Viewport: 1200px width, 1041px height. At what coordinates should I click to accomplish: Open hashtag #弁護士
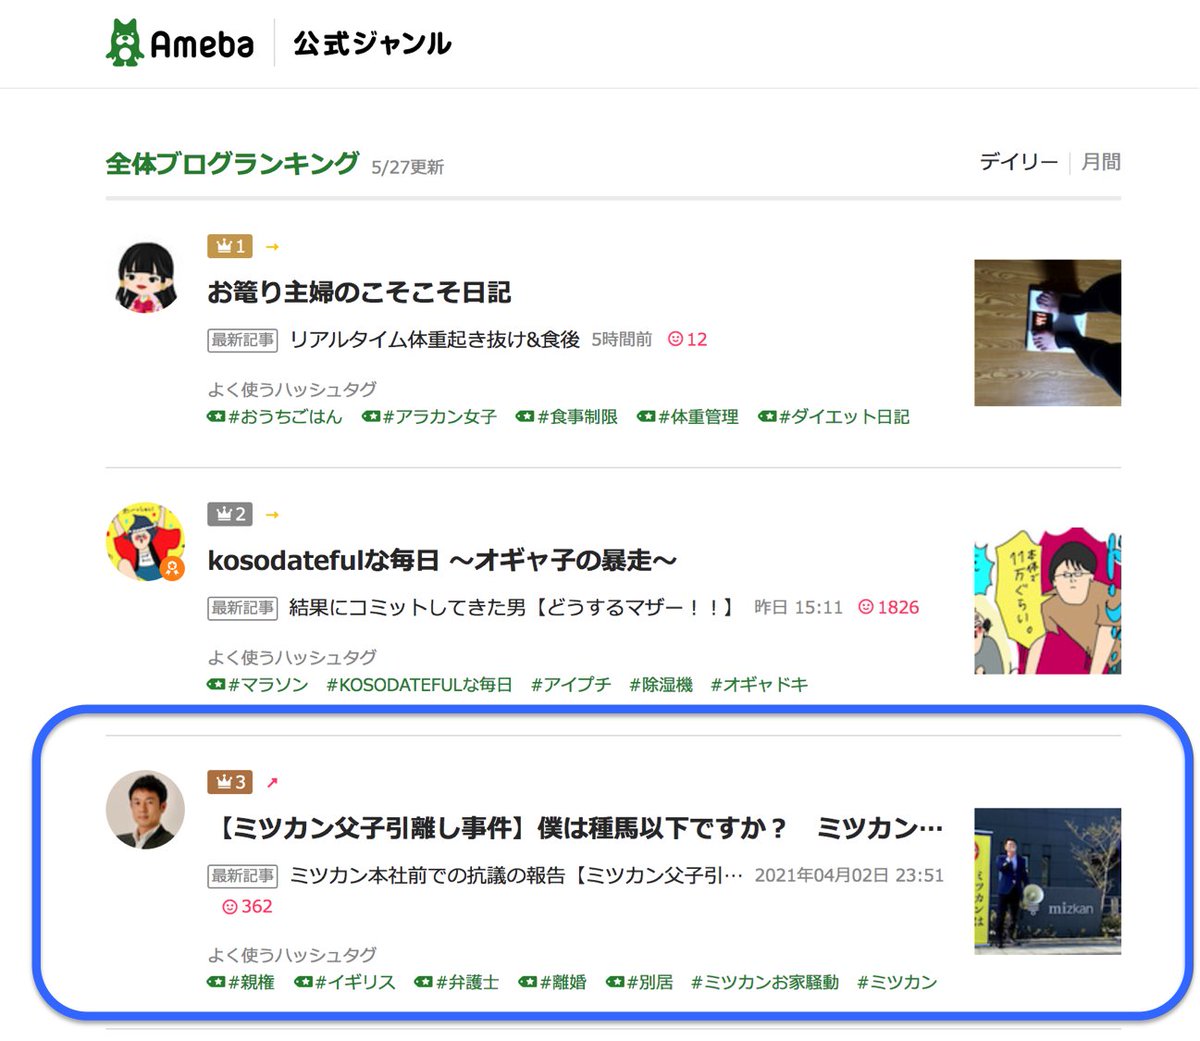point(457,983)
